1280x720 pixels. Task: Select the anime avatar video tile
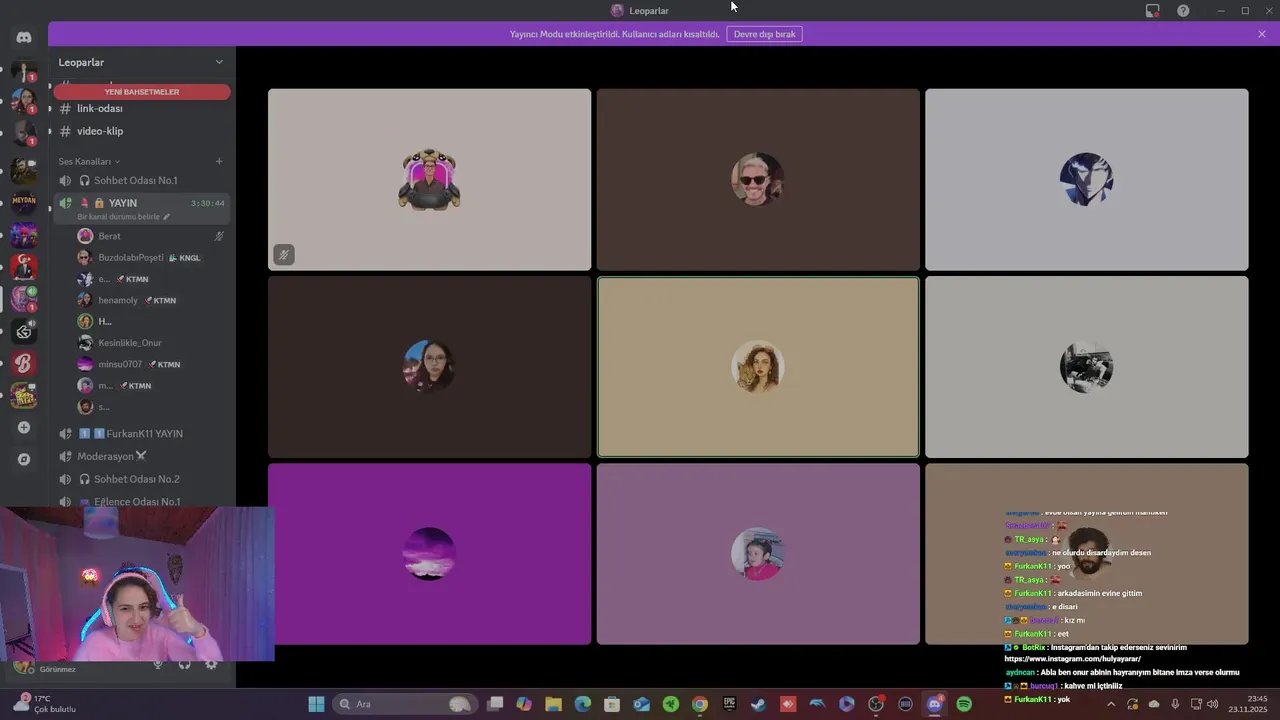tap(1086, 180)
